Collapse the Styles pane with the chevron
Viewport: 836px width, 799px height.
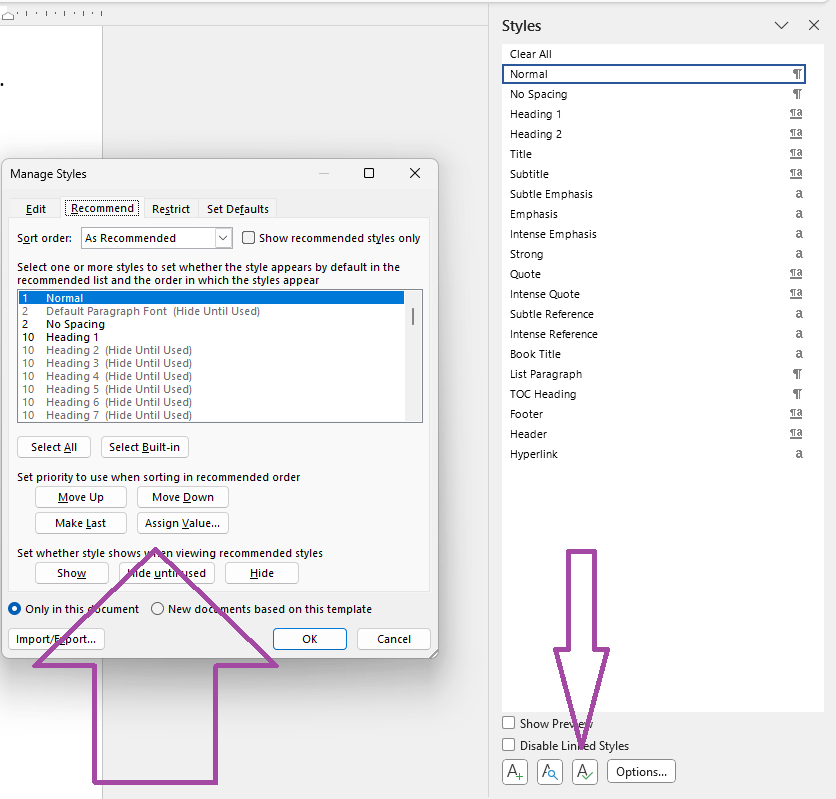tap(781, 25)
